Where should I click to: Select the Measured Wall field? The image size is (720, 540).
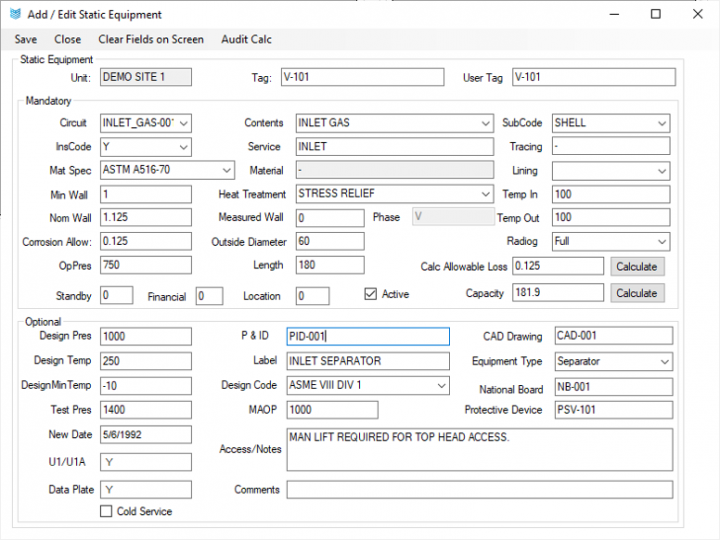pyautogui.click(x=330, y=218)
